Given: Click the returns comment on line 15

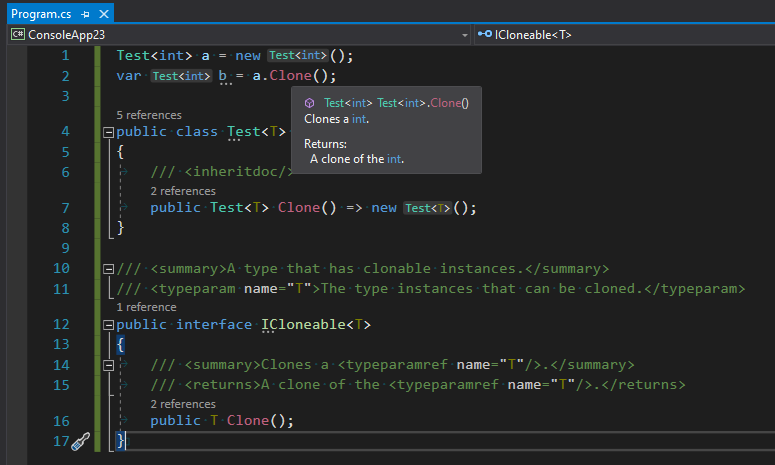Looking at the screenshot, I should (418, 384).
